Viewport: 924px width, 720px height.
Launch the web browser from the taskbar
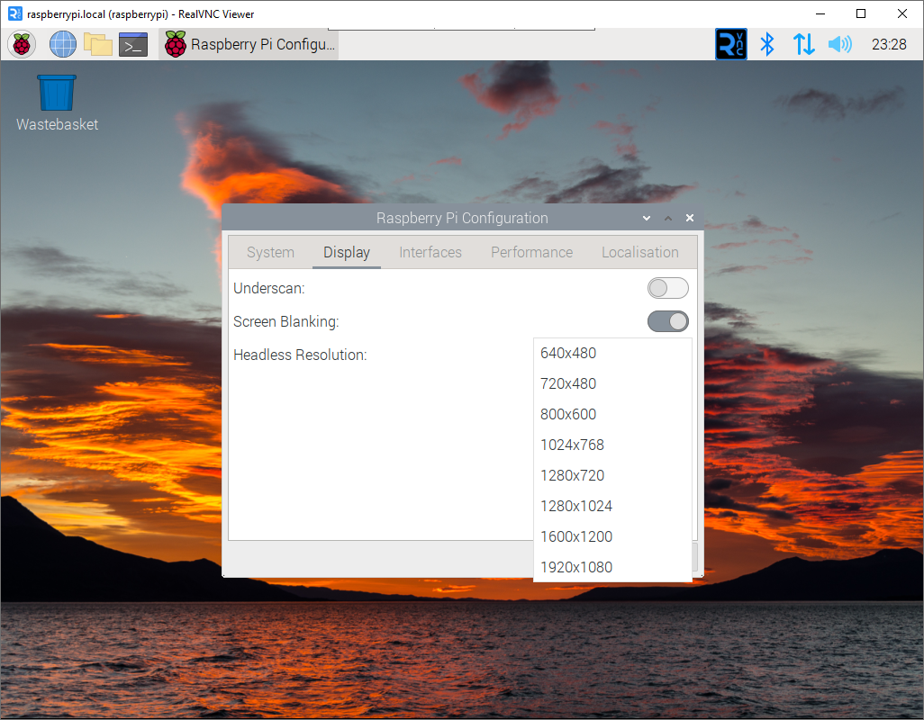tap(62, 44)
